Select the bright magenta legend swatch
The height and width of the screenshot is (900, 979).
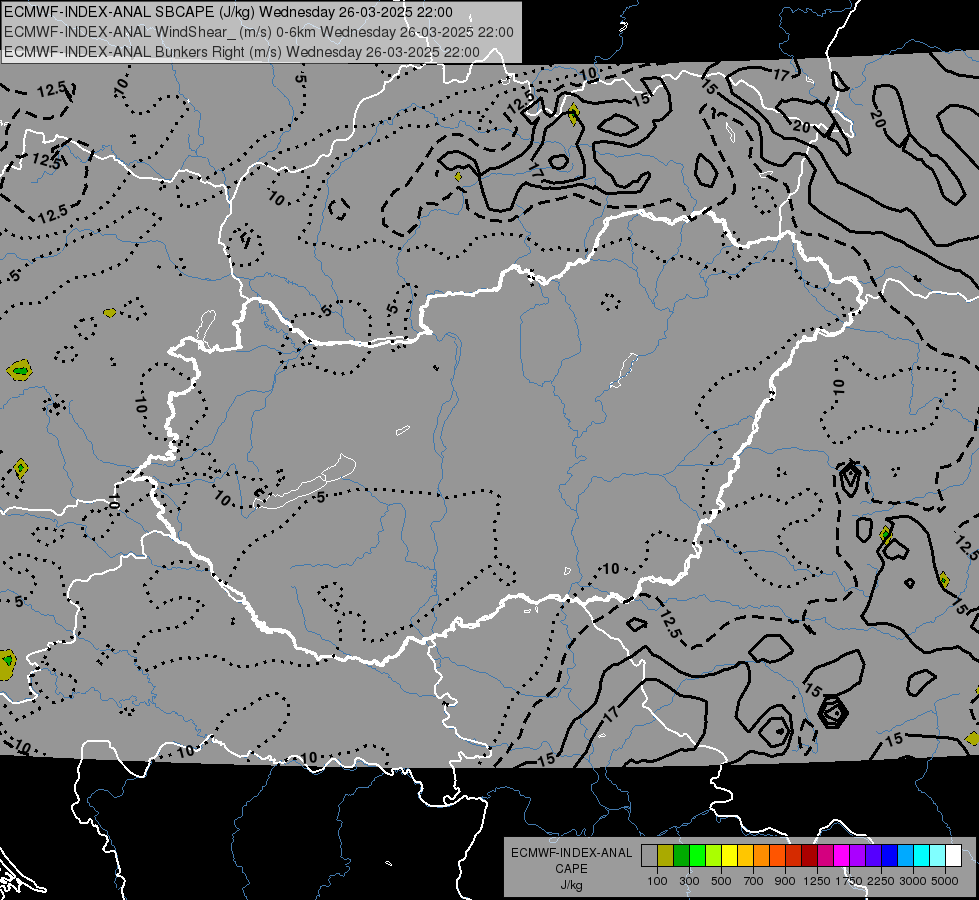[x=842, y=856]
